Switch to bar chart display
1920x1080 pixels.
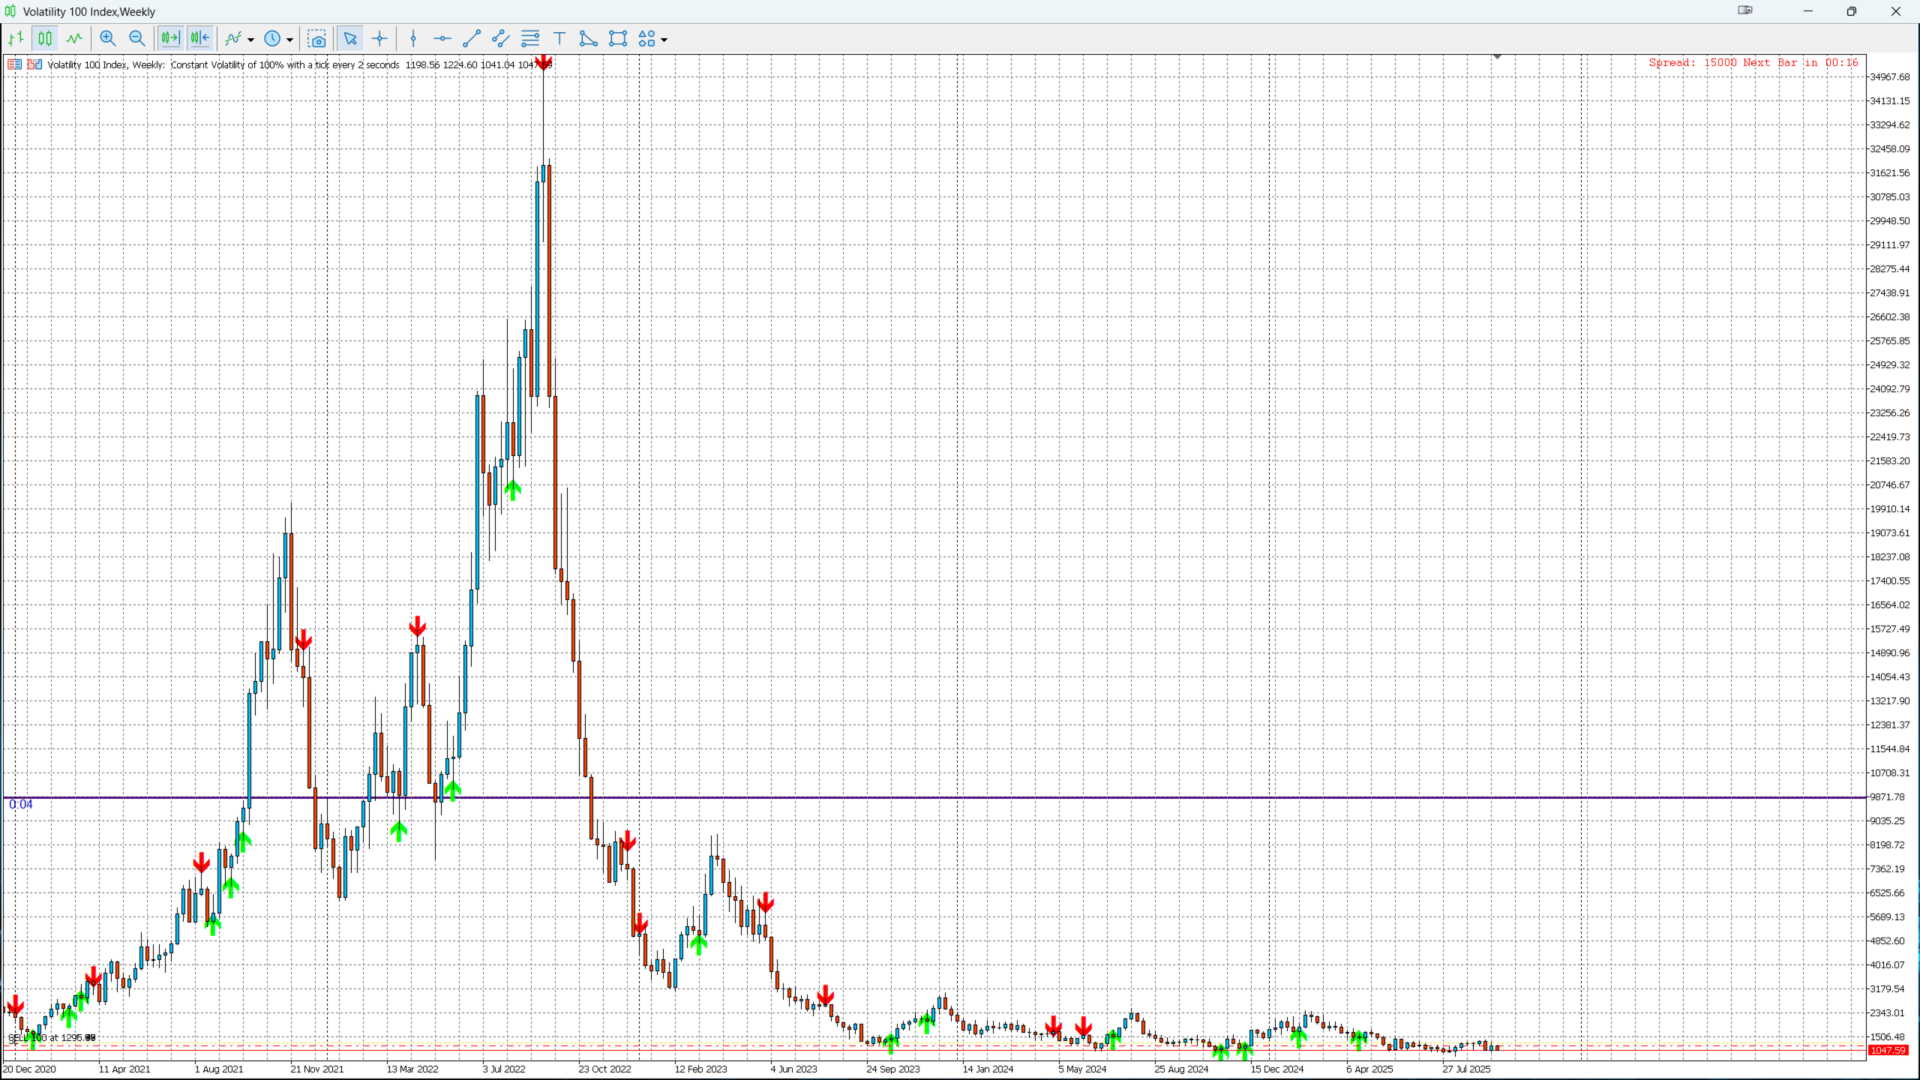tap(16, 39)
